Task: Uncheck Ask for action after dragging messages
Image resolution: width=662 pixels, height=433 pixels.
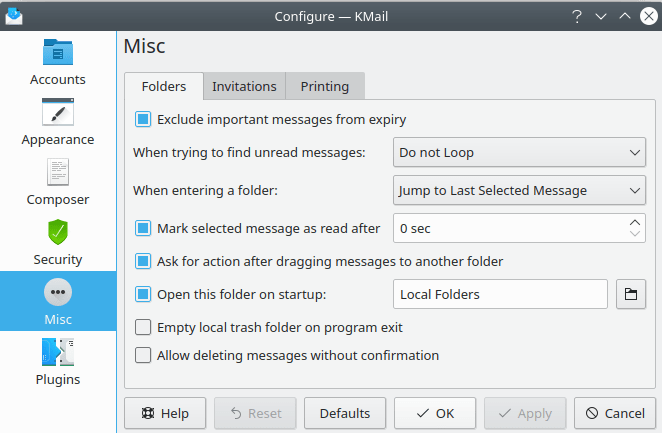Action: (143, 261)
